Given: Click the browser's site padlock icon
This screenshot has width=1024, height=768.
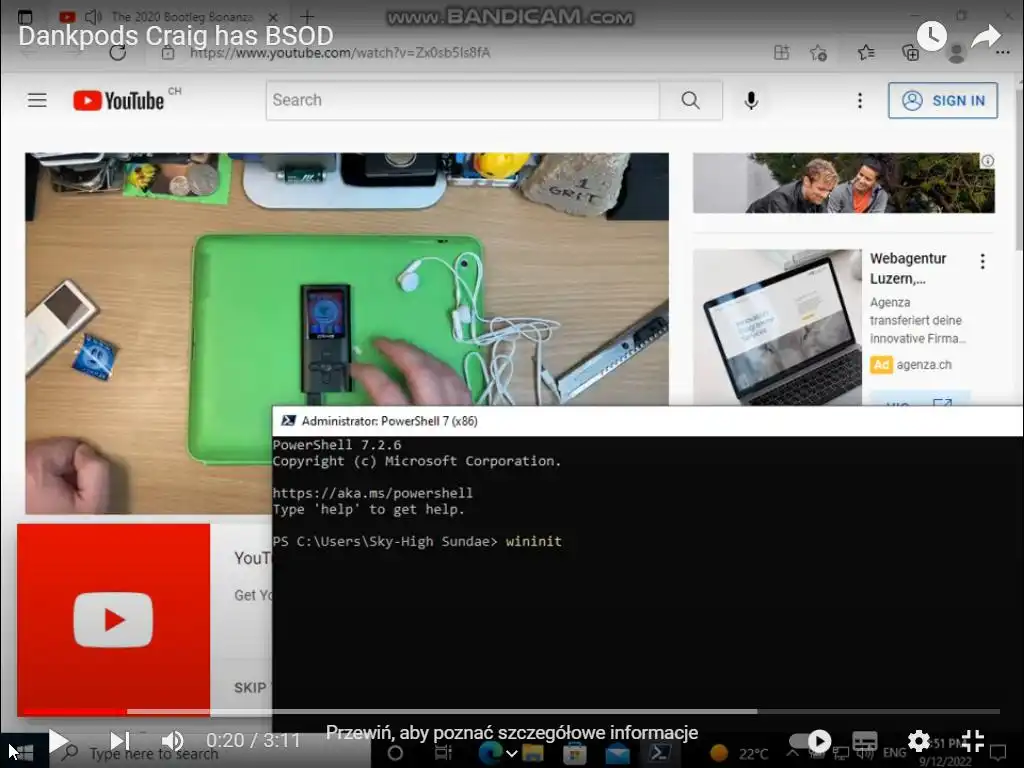Looking at the screenshot, I should click(x=168, y=52).
